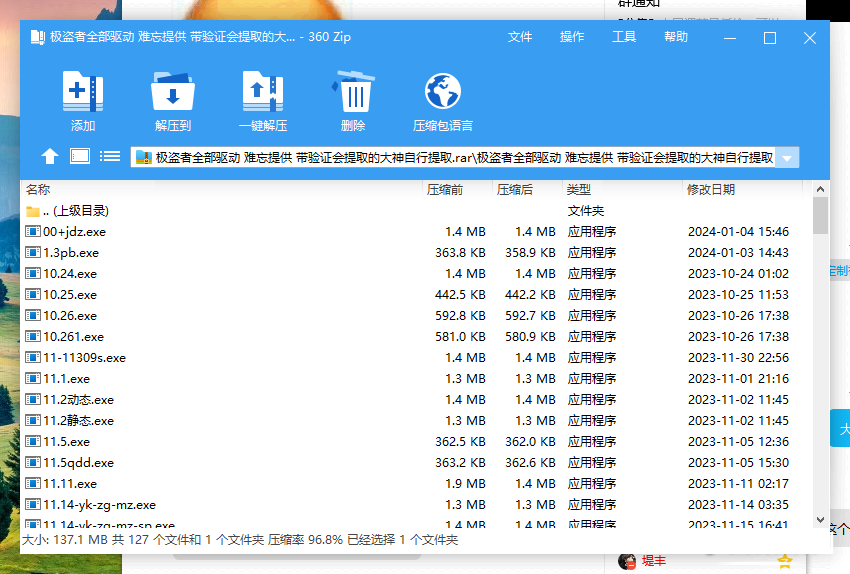
Task: Click the file icon of 11.5qdd.exe
Action: point(33,462)
